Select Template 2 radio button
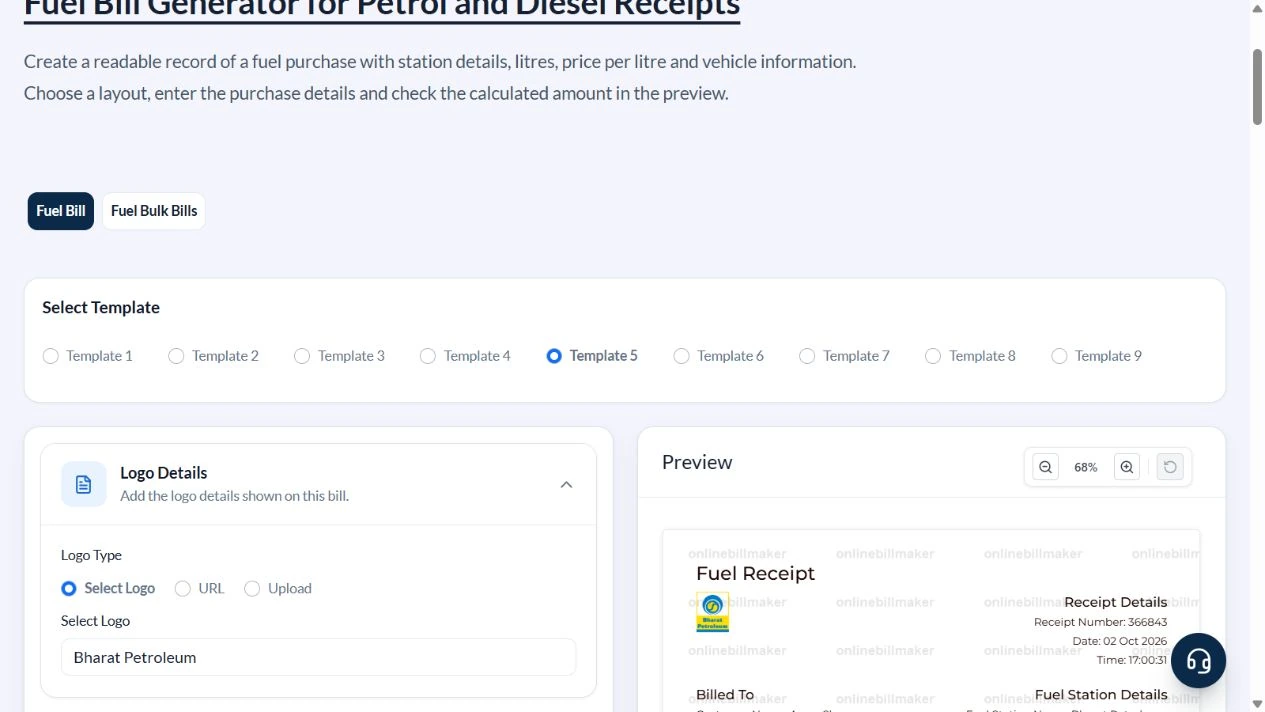 pos(176,356)
